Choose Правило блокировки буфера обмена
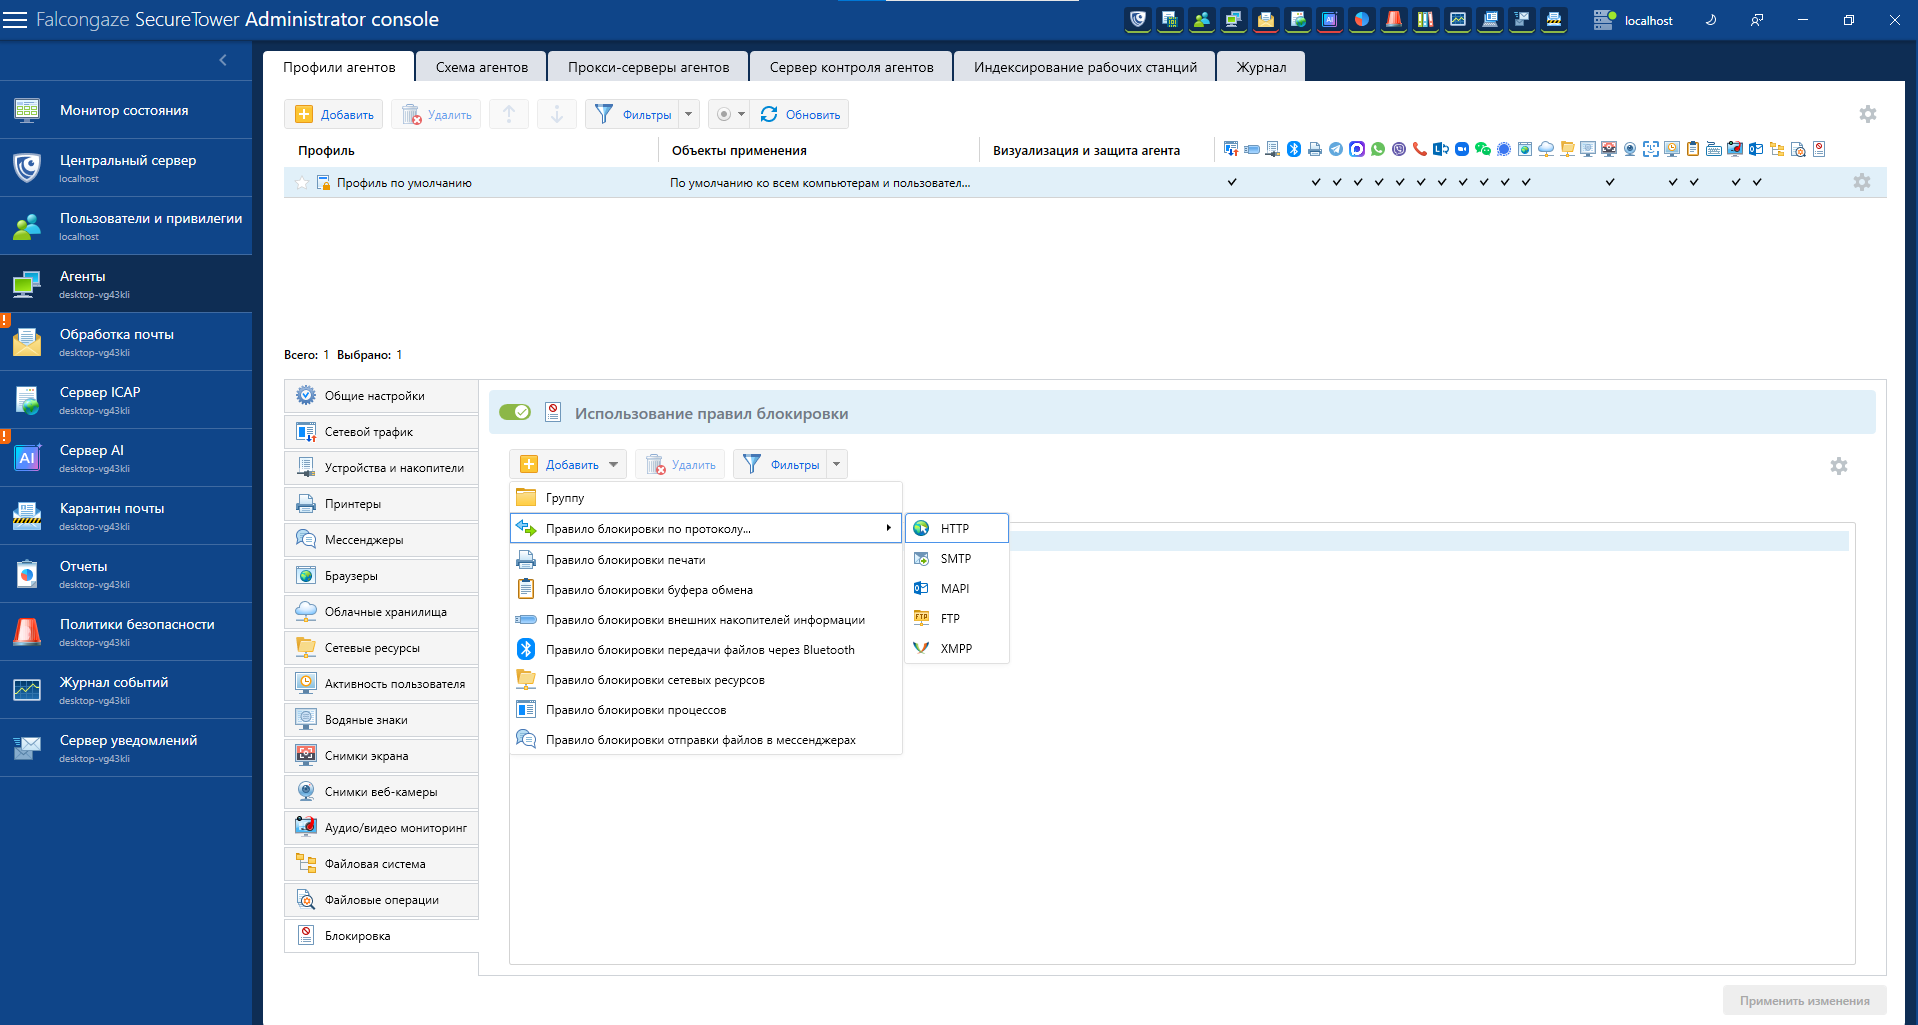This screenshot has height=1025, width=1918. [706, 590]
